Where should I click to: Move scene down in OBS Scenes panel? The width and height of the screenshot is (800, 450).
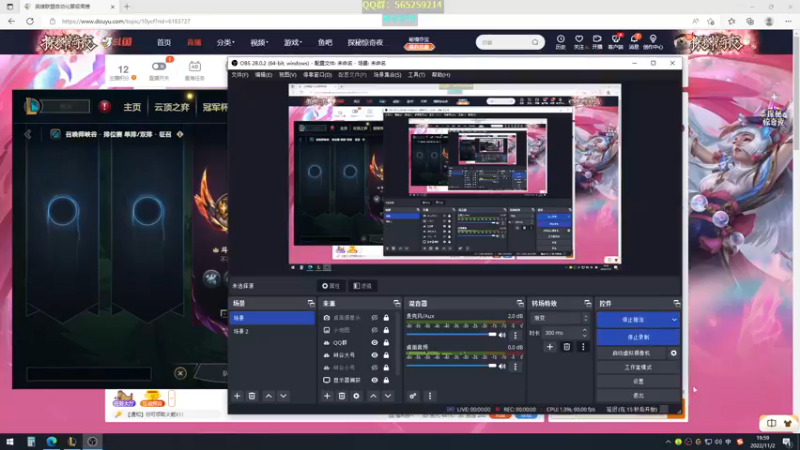pos(283,396)
